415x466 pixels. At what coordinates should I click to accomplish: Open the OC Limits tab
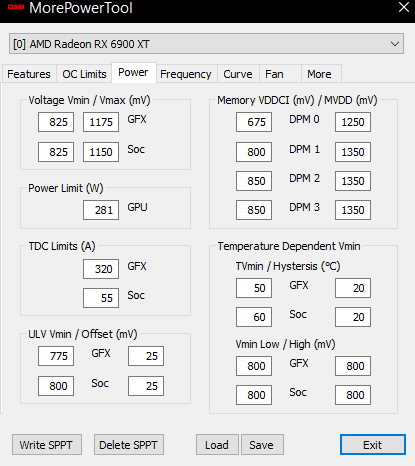[x=84, y=74]
